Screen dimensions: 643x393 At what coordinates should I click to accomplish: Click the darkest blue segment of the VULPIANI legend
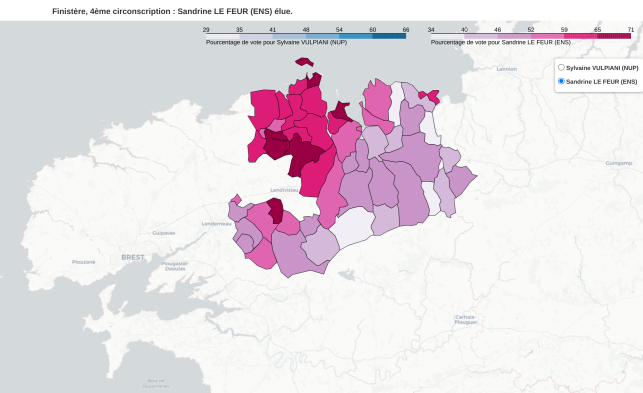pos(389,36)
